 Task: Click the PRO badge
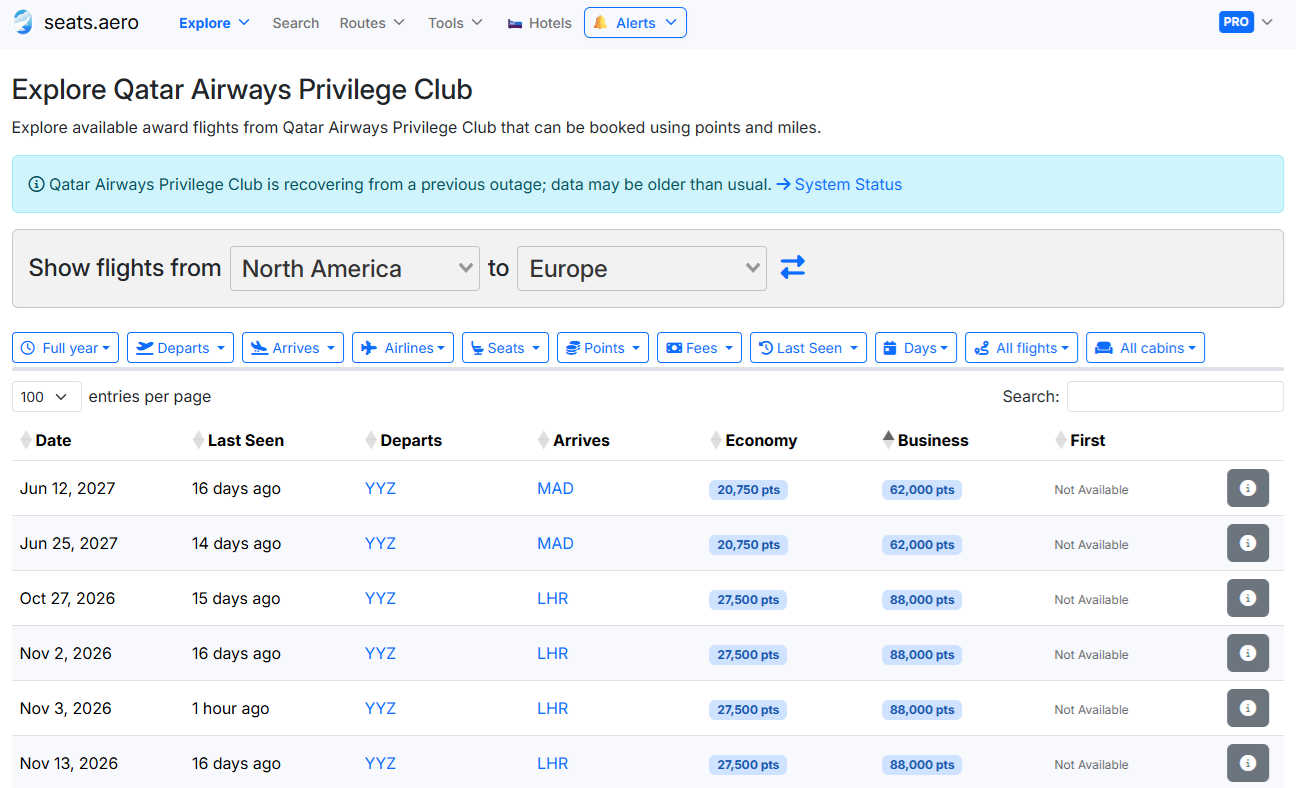click(x=1236, y=22)
